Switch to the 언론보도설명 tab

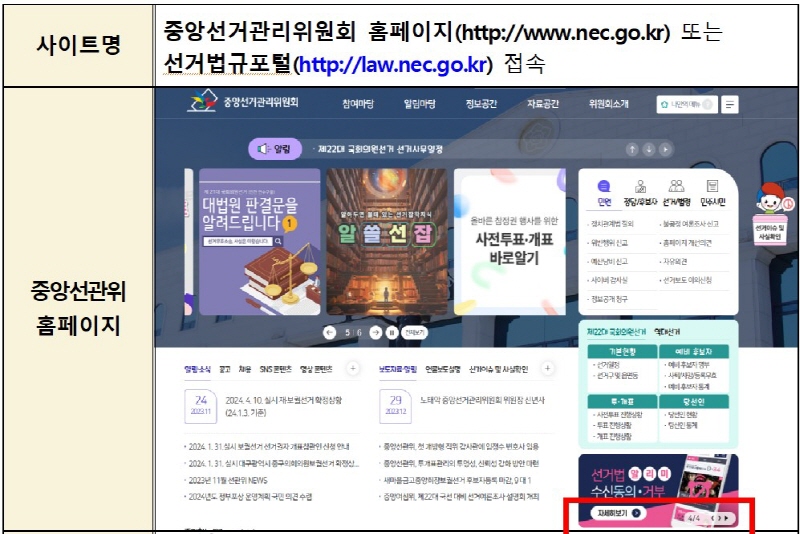(443, 369)
